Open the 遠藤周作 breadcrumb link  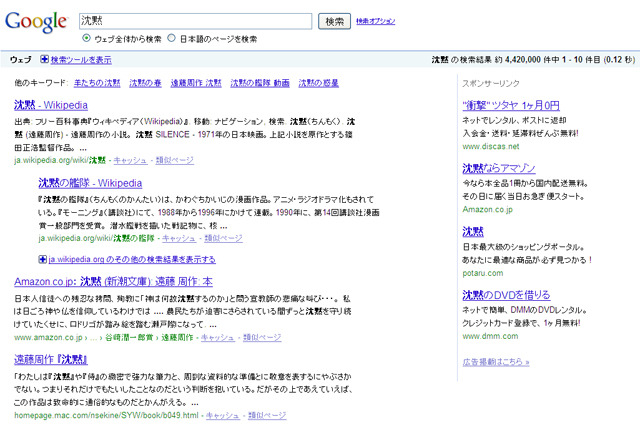click(177, 337)
